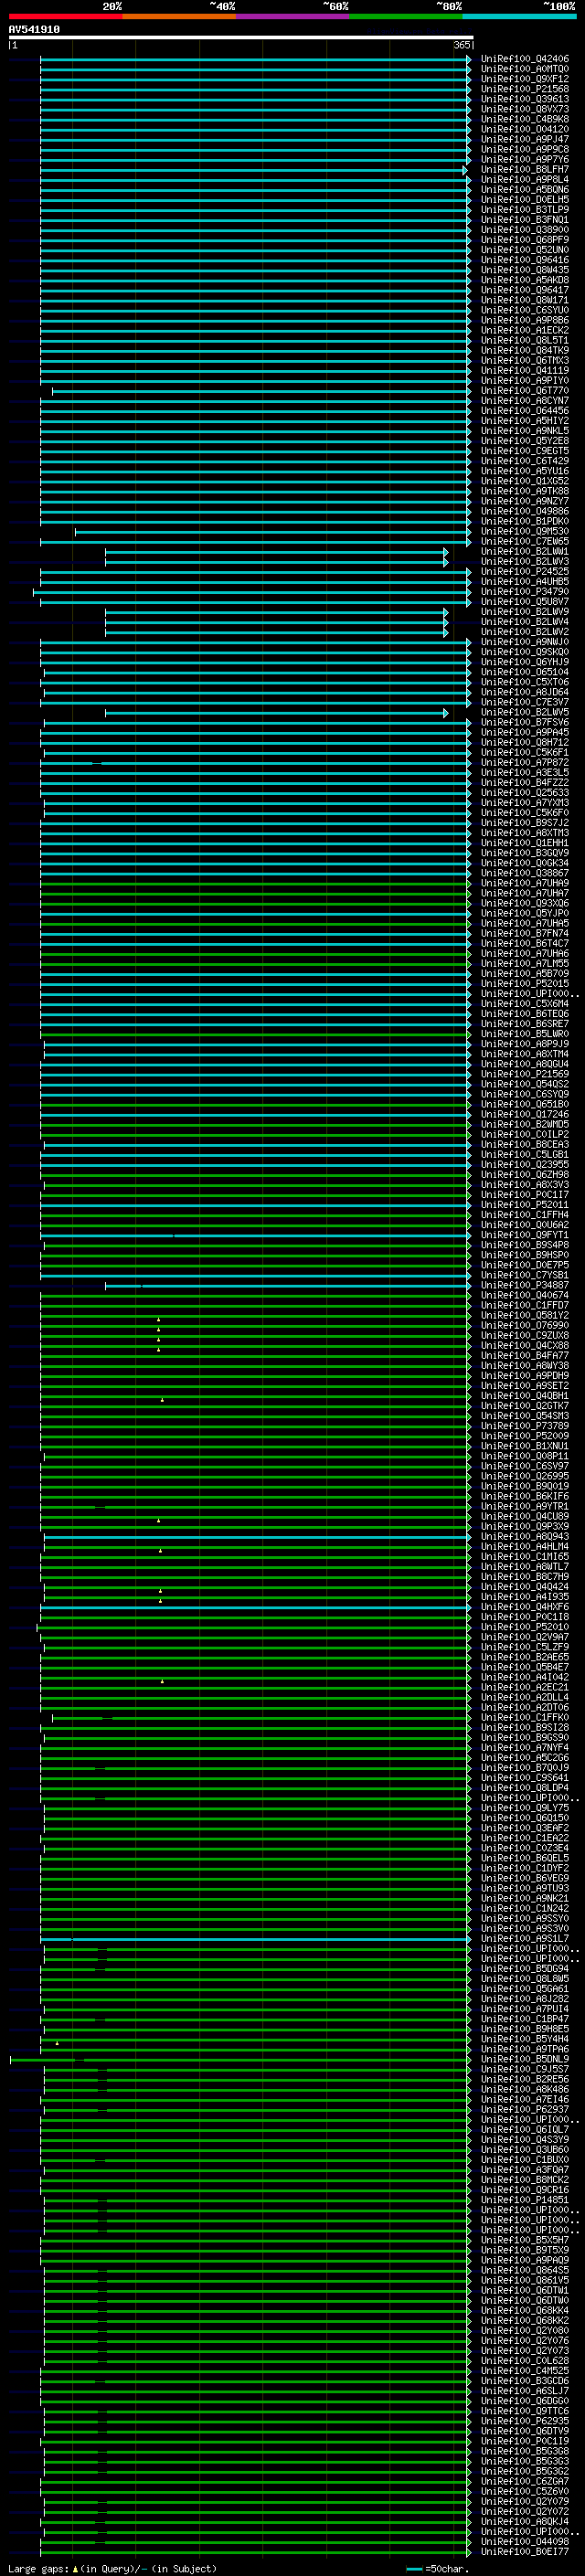Select label UniRef100_D0ELH5
This screenshot has height=2576, width=585.
click(x=525, y=200)
